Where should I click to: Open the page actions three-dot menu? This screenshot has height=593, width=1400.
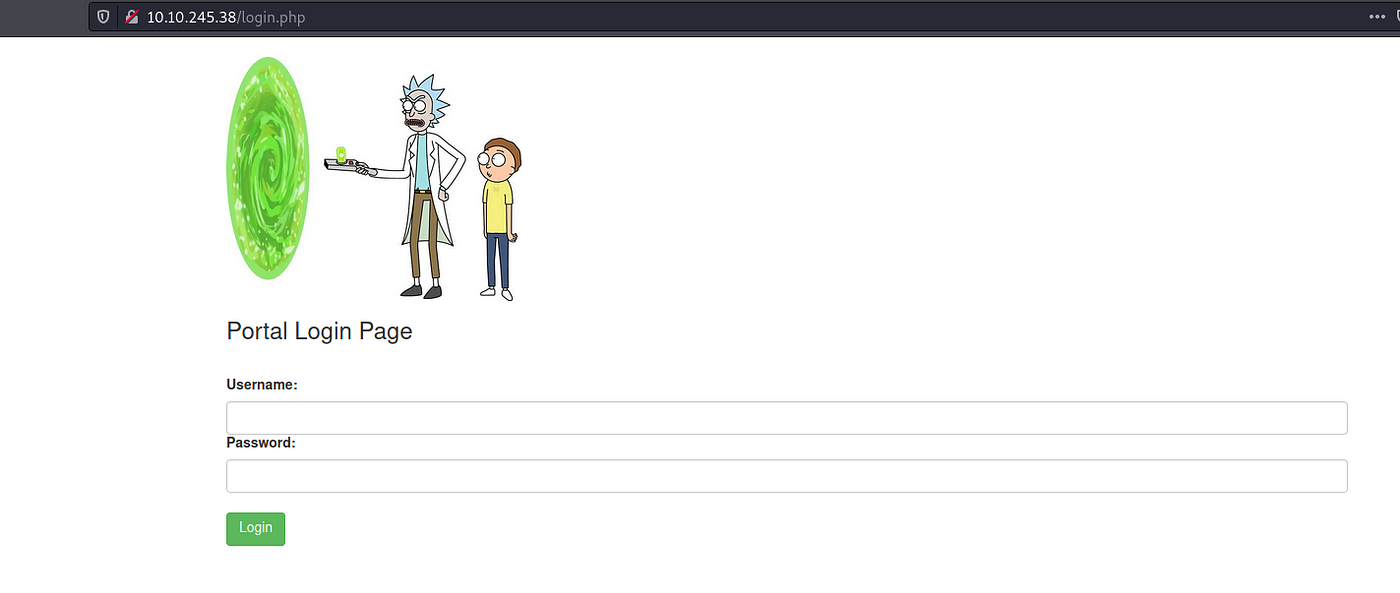[x=1377, y=17]
